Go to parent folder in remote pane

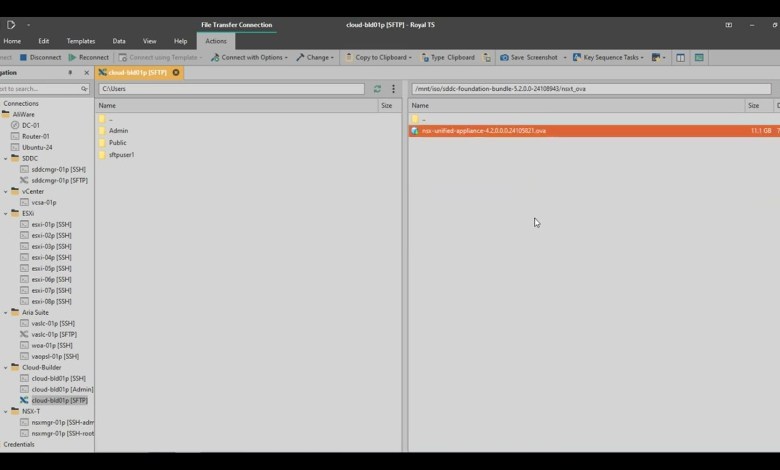point(423,119)
